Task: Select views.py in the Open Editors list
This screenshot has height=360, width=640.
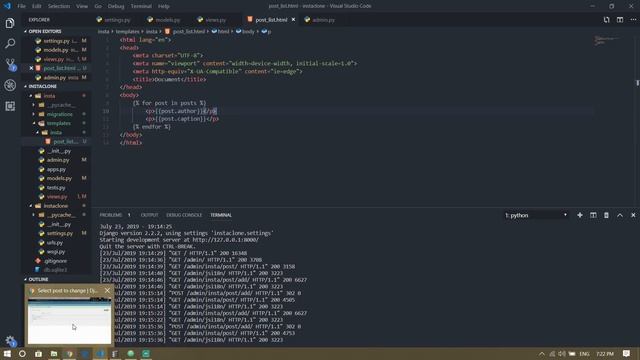Action: tap(53, 59)
